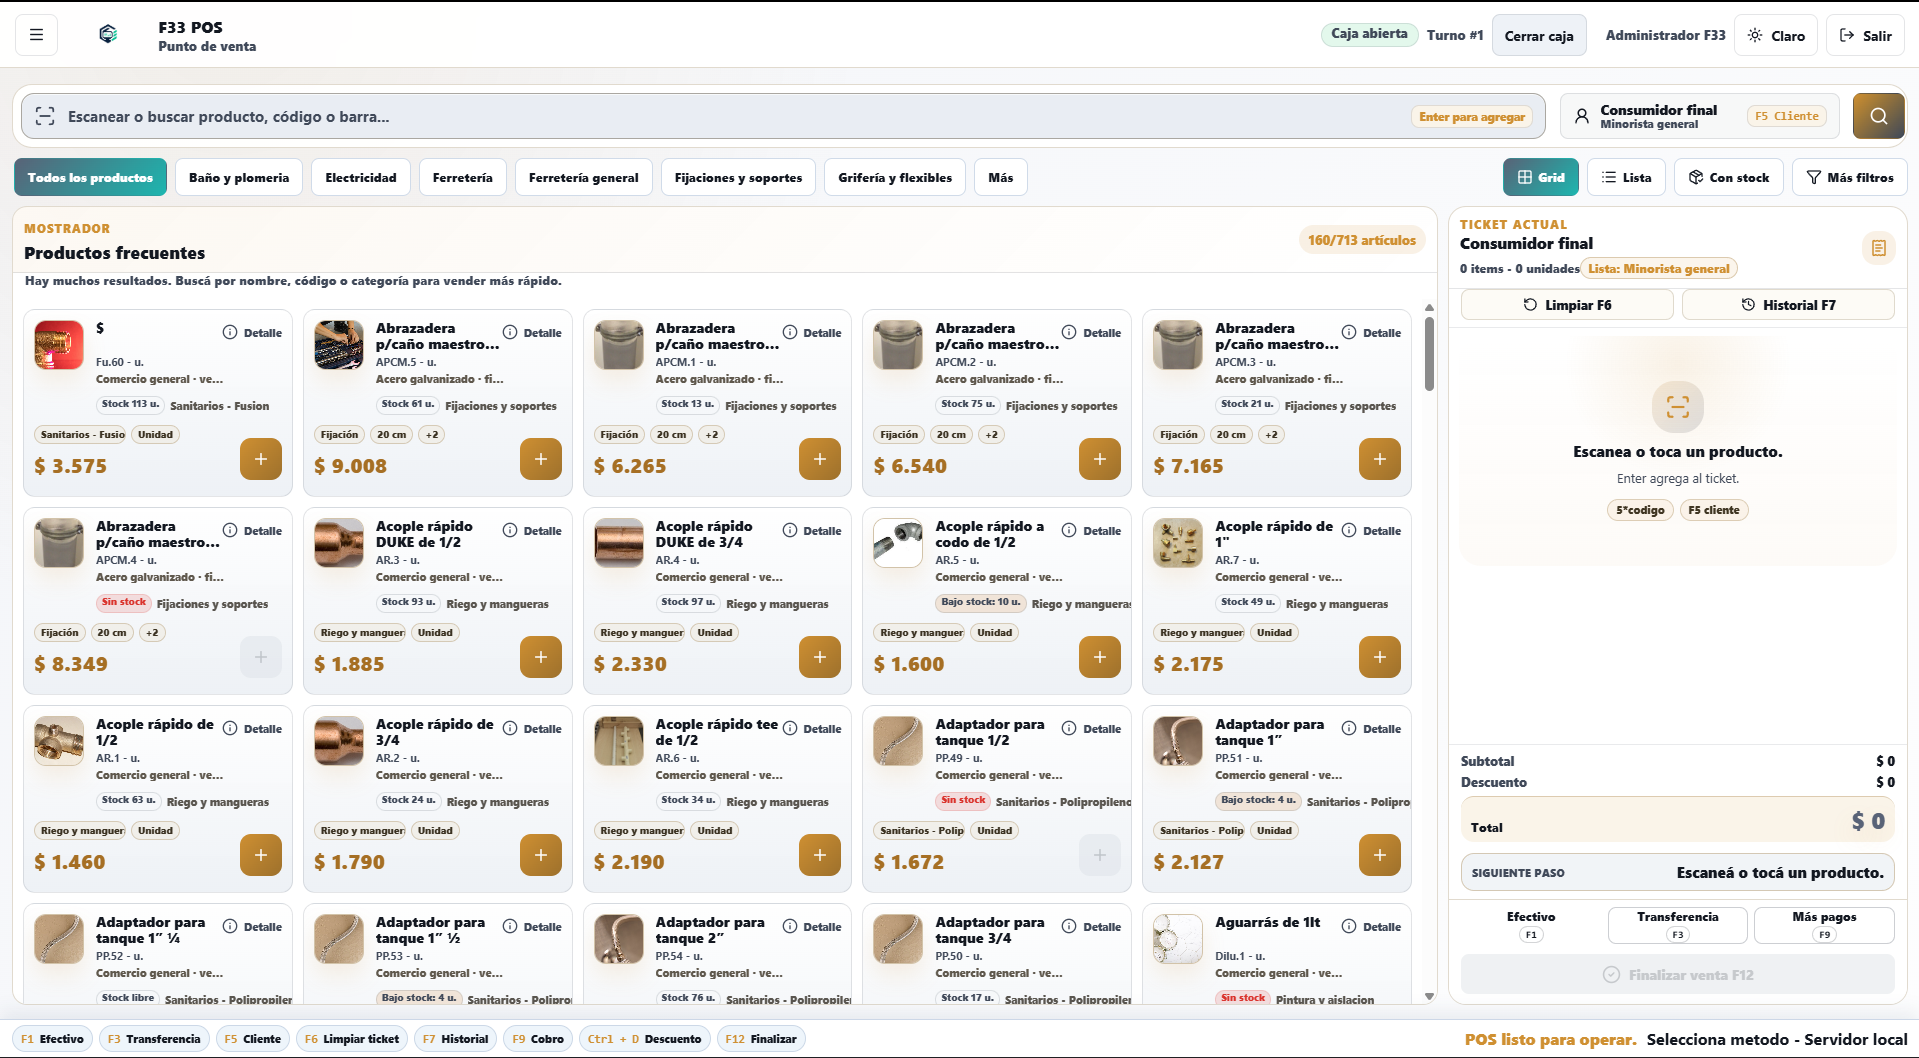The image size is (1919, 1058).
Task: Expand +2 tags on Abrazadera APCM.5
Action: pyautogui.click(x=432, y=435)
